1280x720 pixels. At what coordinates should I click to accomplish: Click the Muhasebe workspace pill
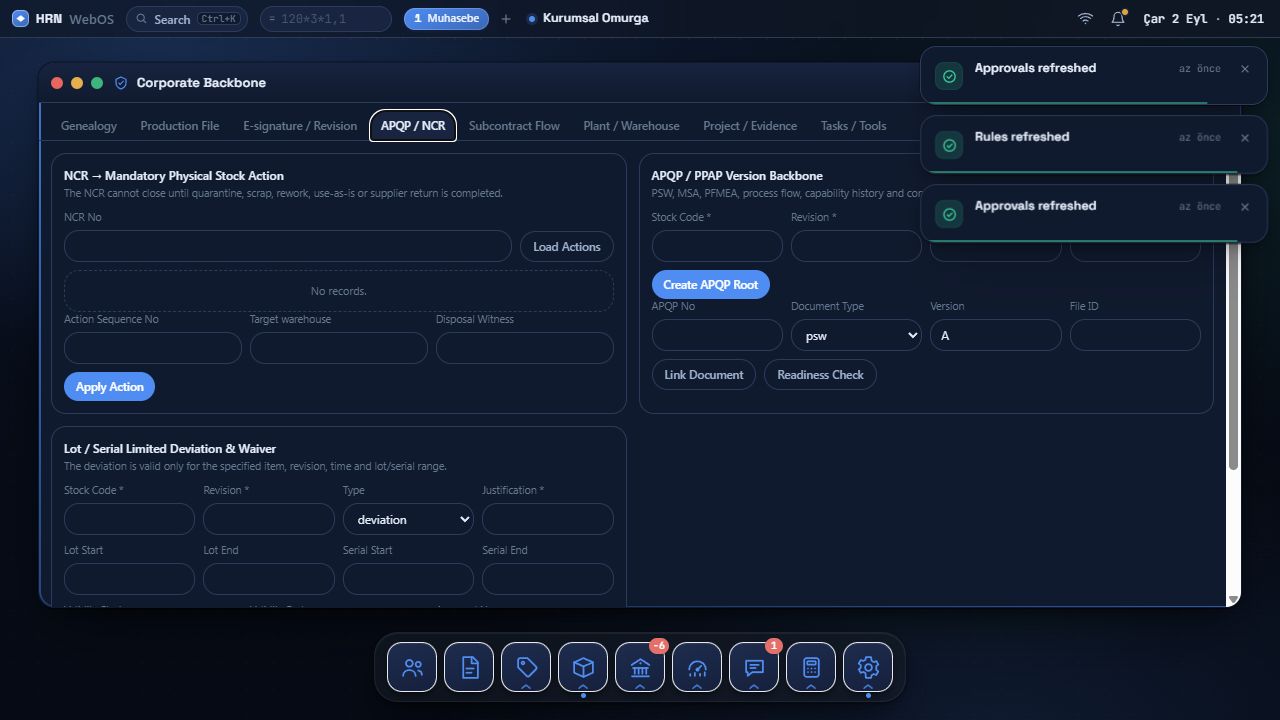point(446,18)
